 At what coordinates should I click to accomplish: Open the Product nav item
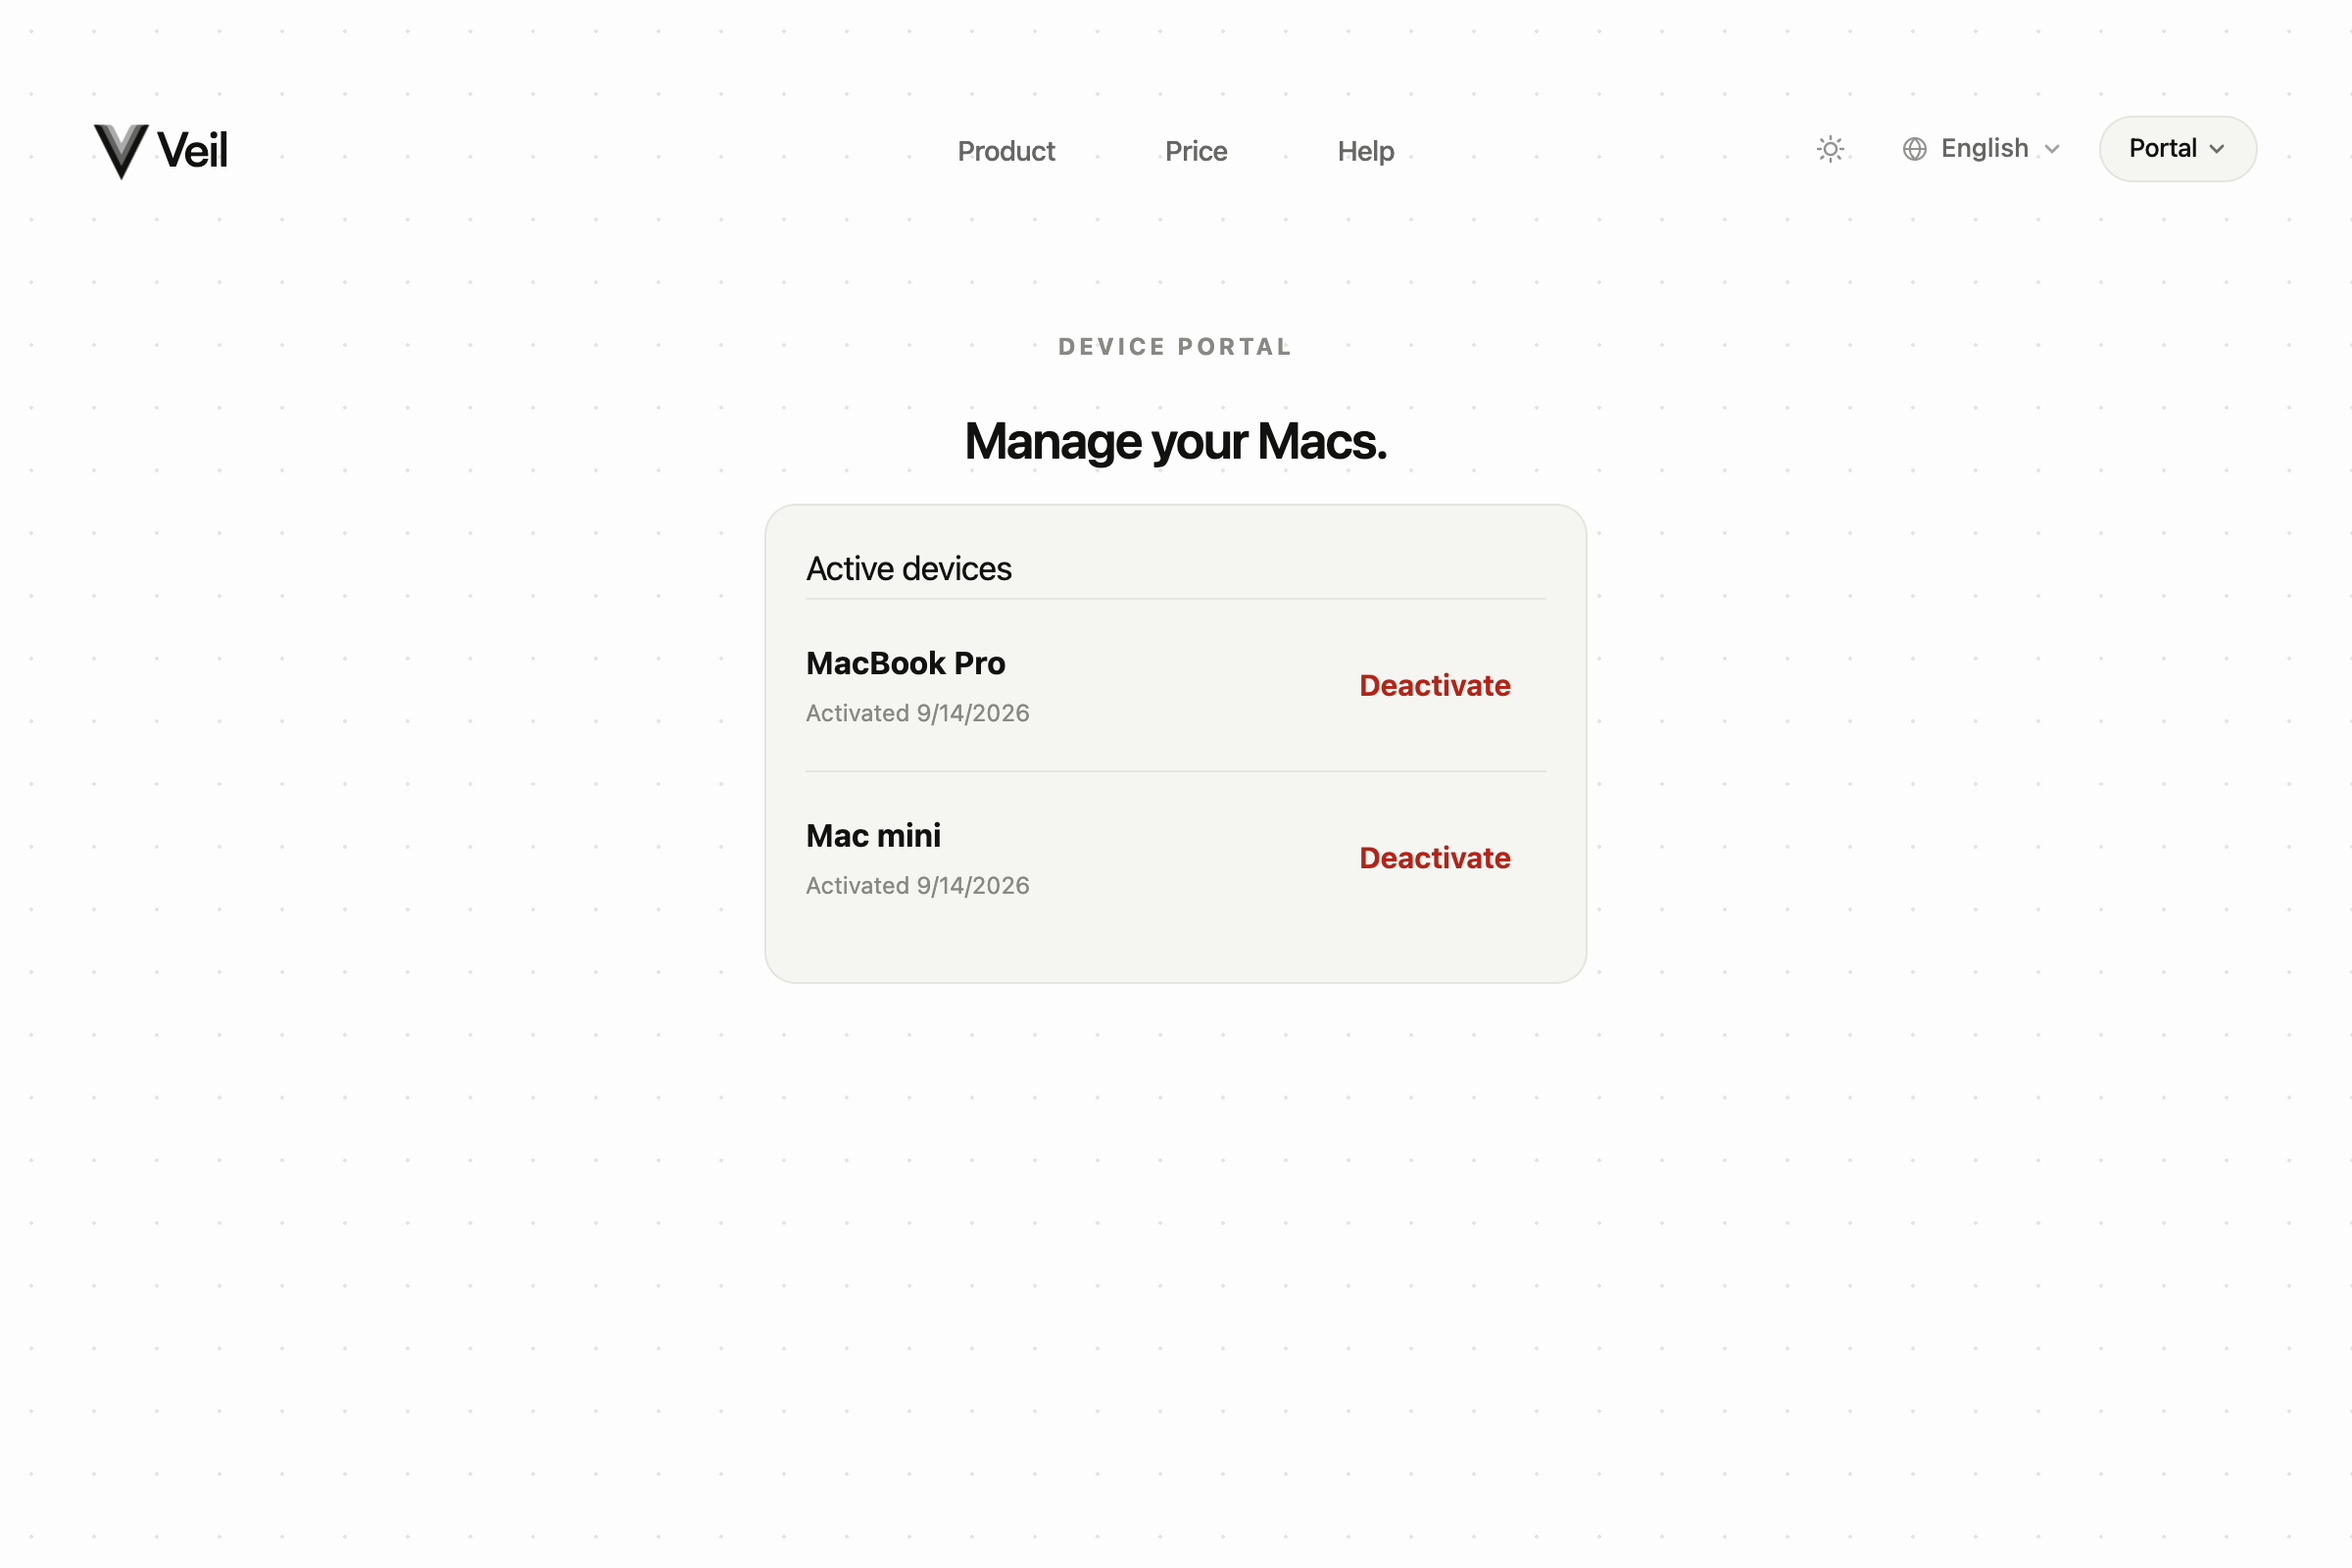[x=1006, y=151]
